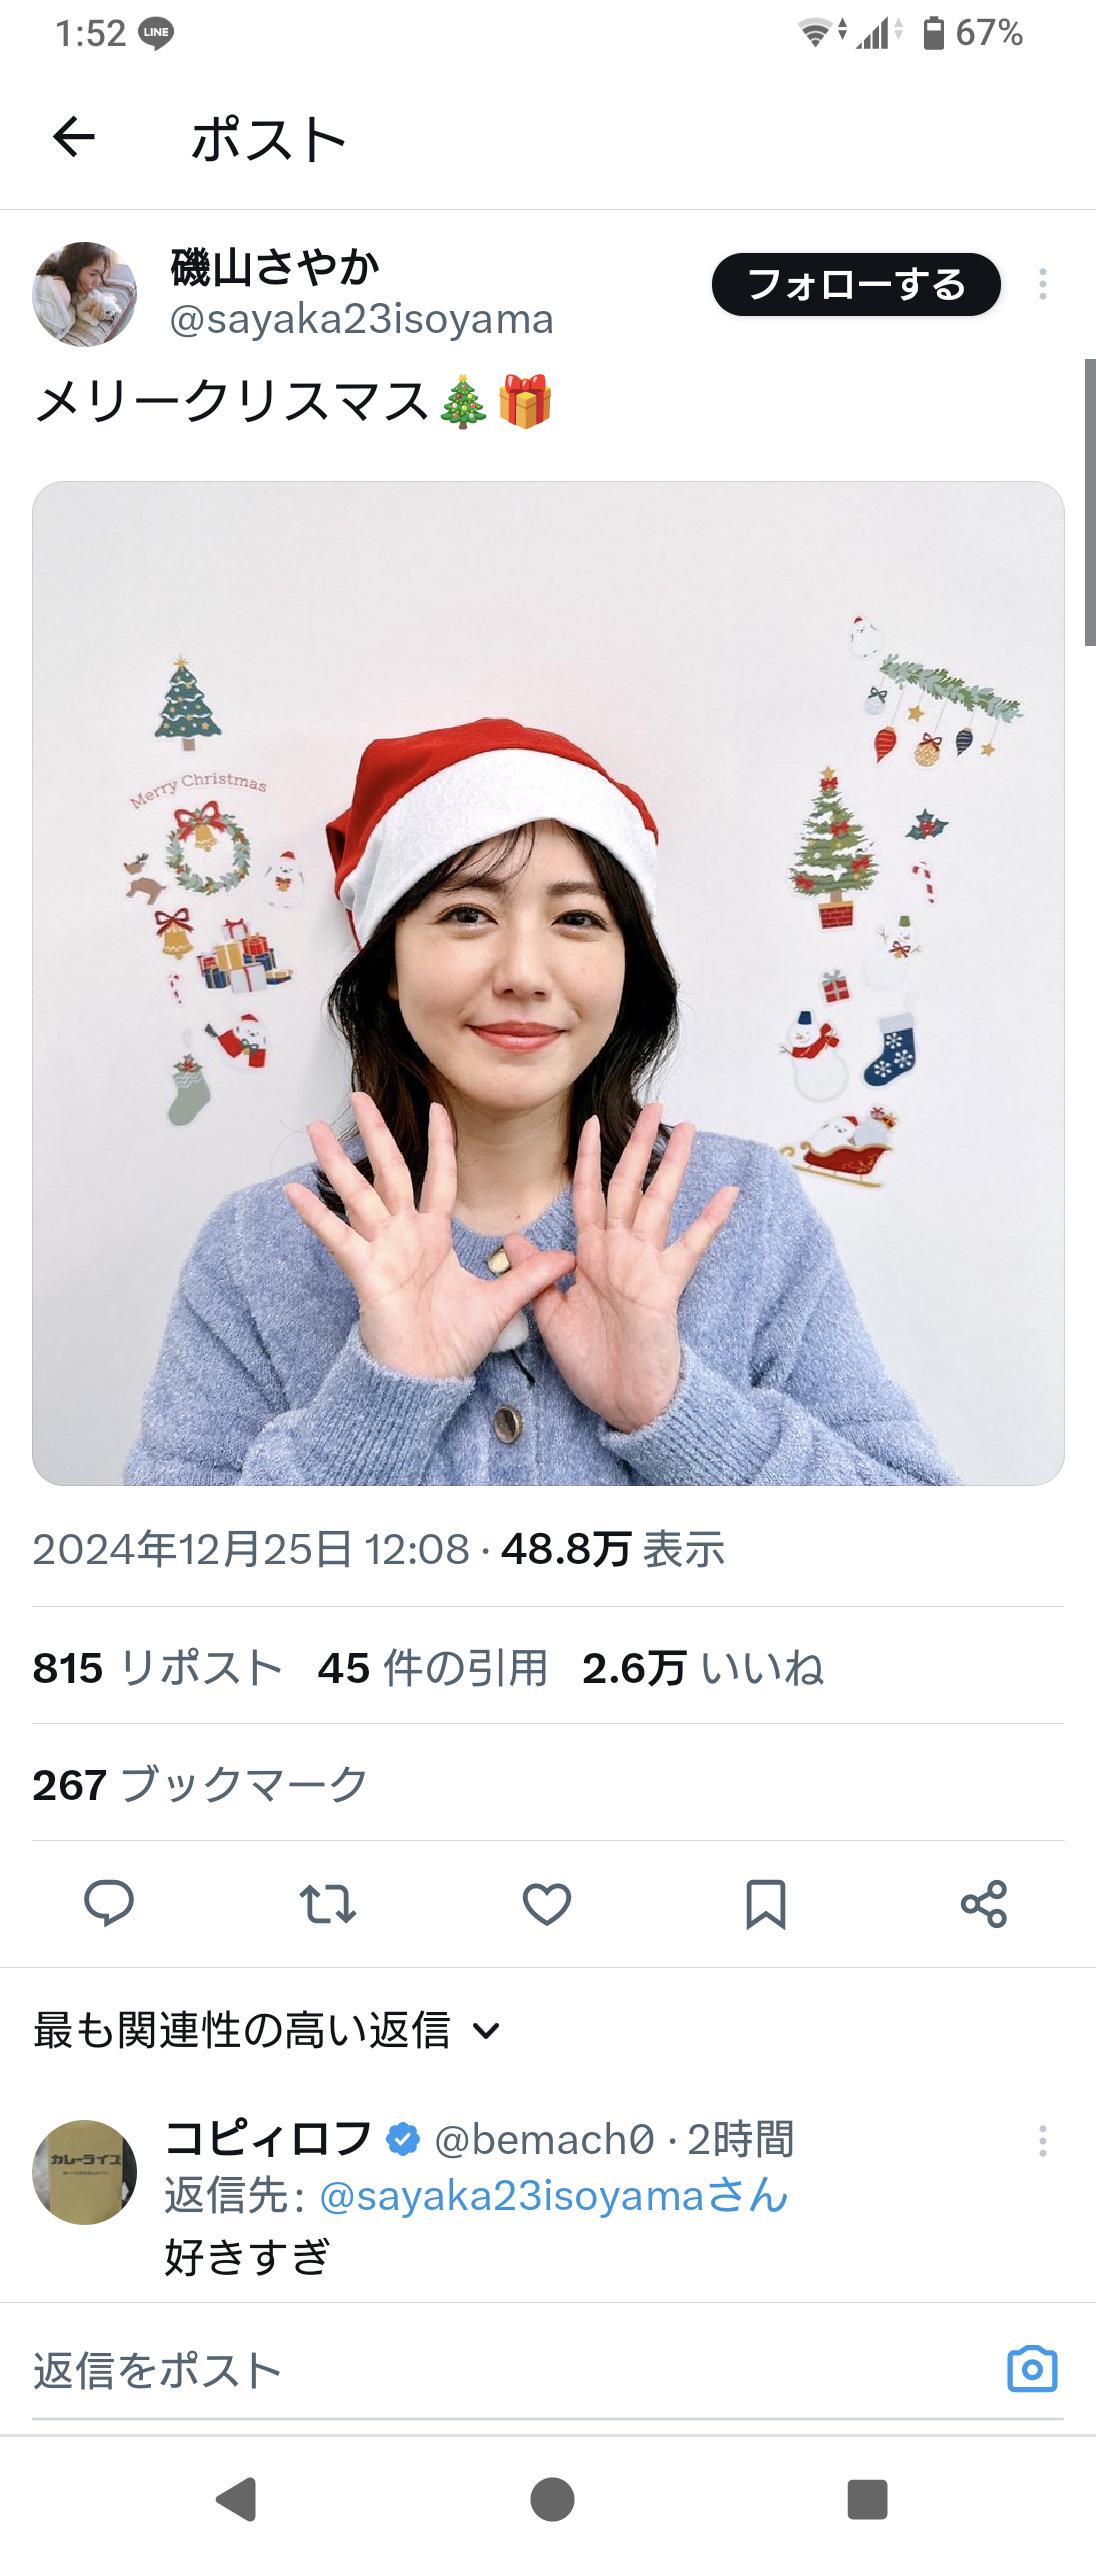Tap the back arrow icon
Screen dimensions: 1096x2560
coord(74,137)
